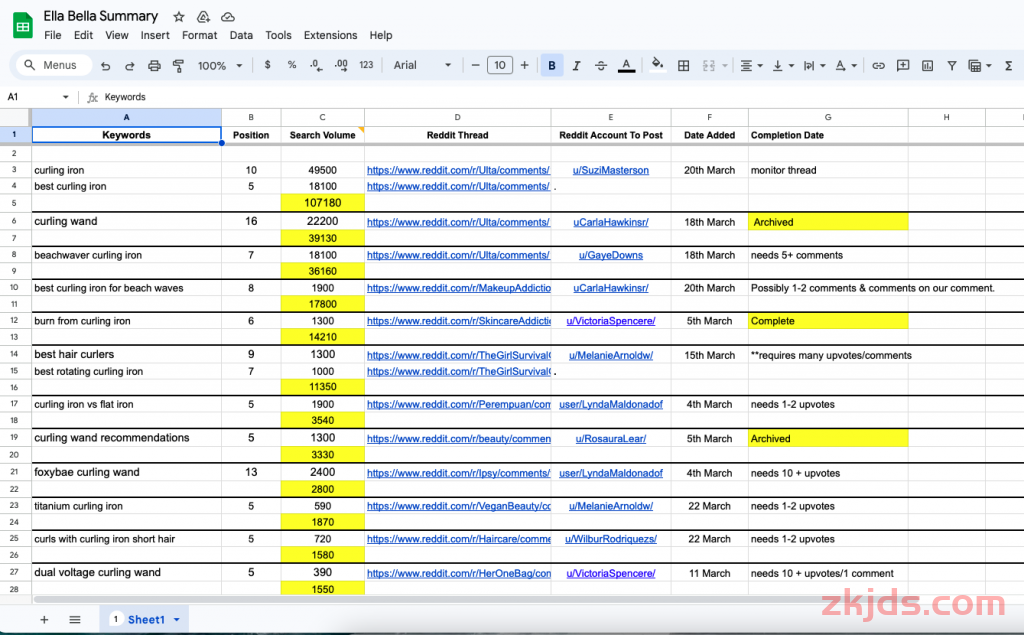The image size is (1024, 635).
Task: Open the u/SuziMasterson account link
Action: click(x=611, y=170)
